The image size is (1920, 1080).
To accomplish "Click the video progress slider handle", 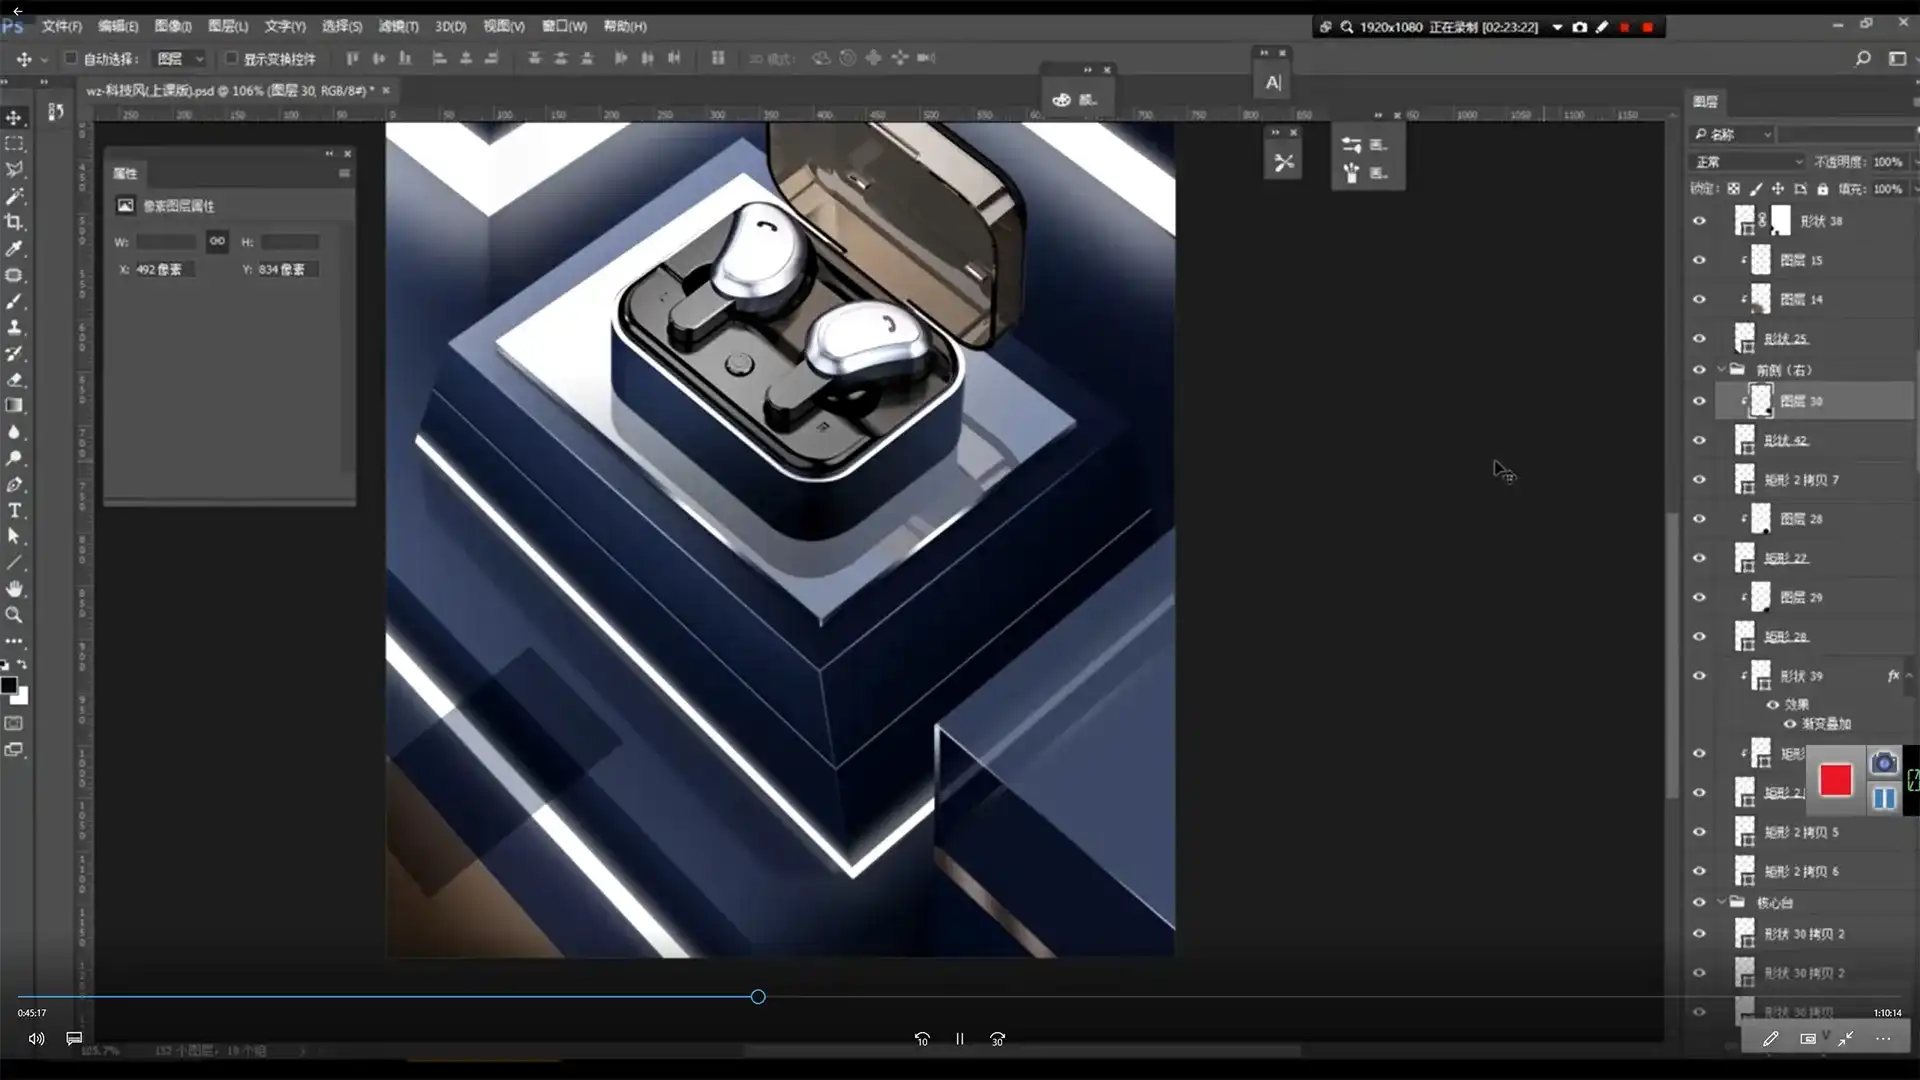I will point(758,997).
